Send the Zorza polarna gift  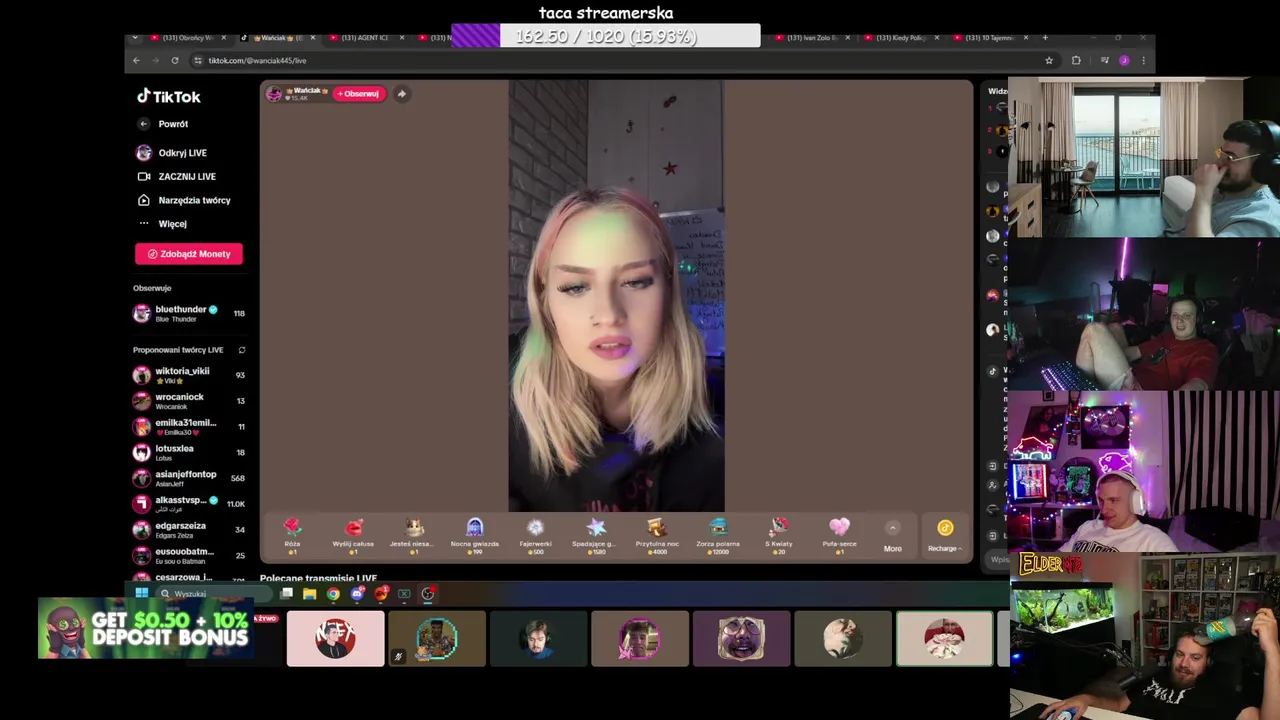pos(718,535)
